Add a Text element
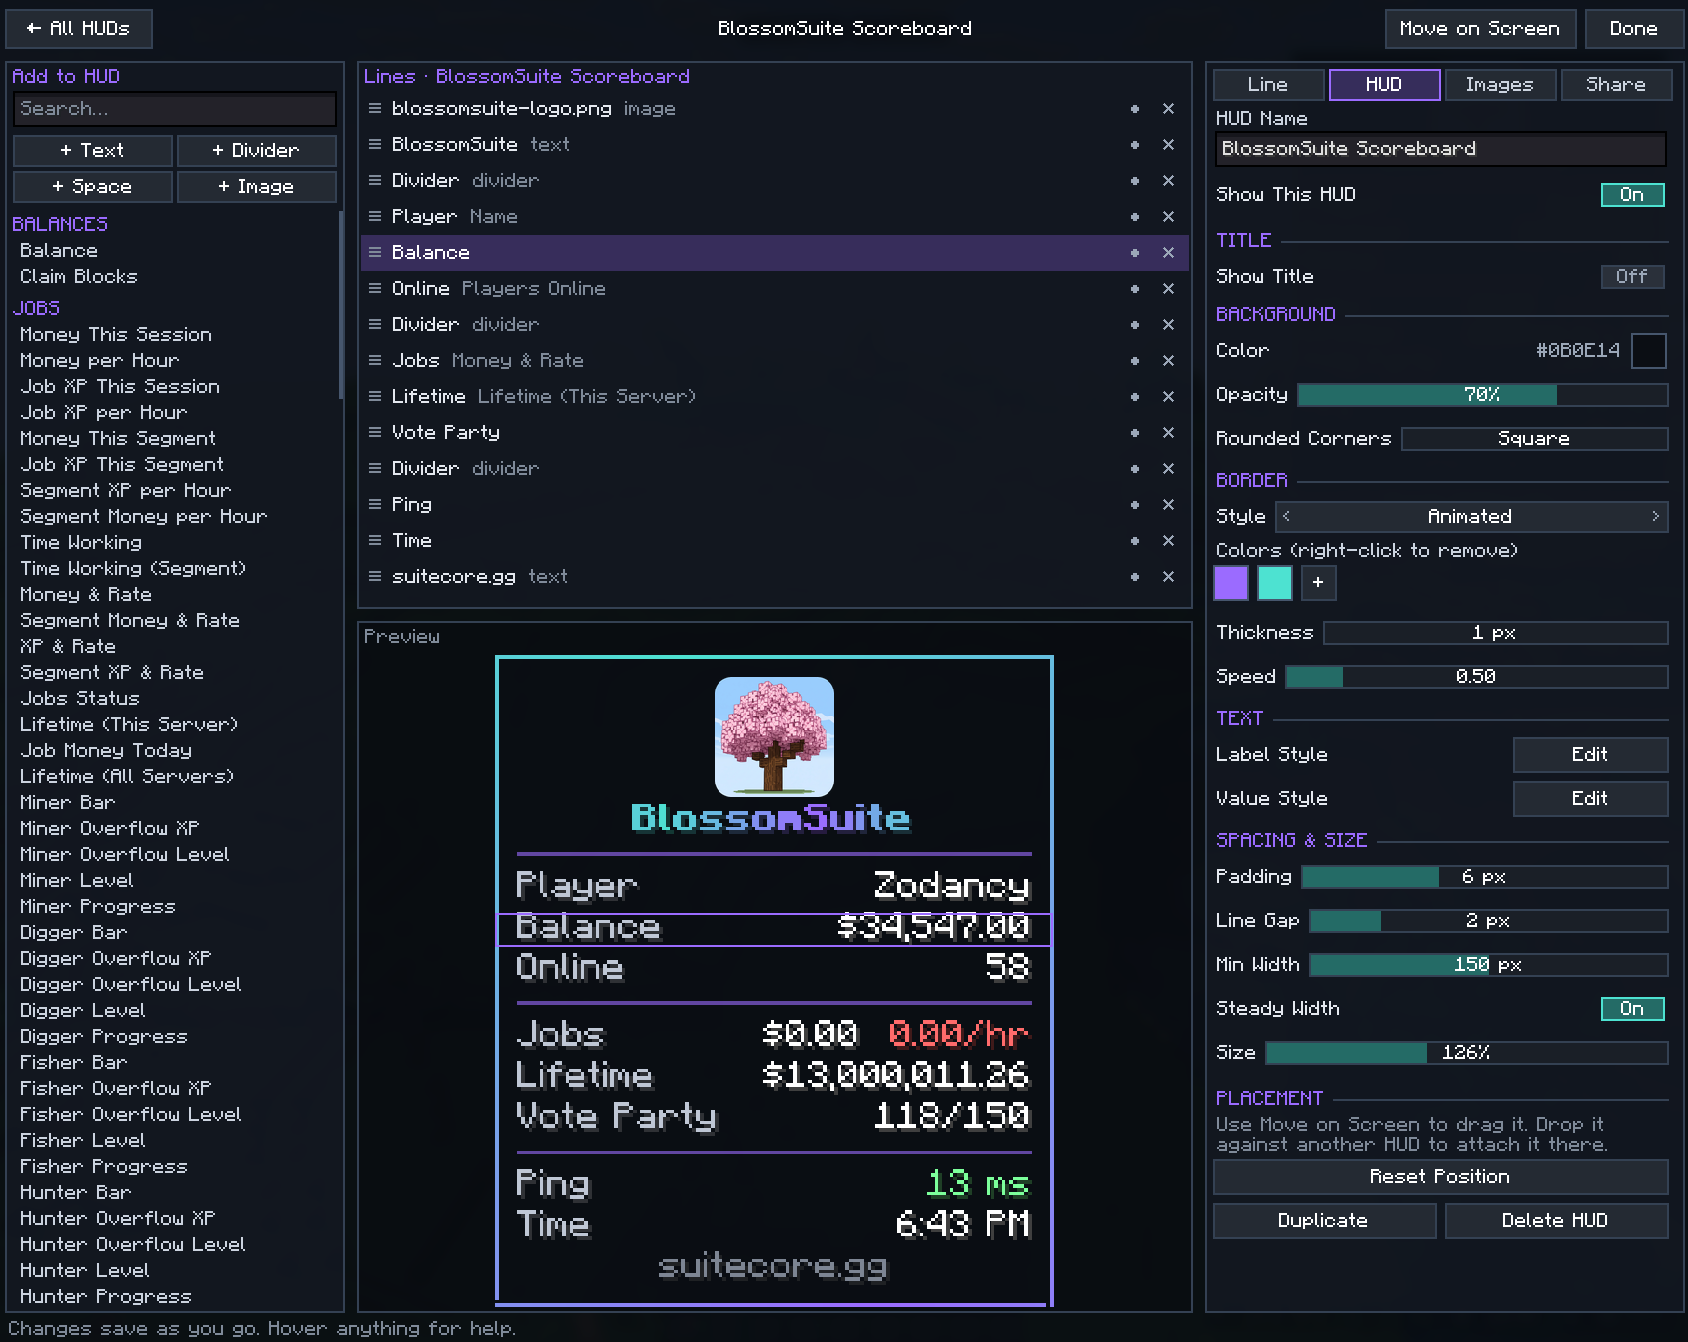1688x1342 pixels. [92, 151]
